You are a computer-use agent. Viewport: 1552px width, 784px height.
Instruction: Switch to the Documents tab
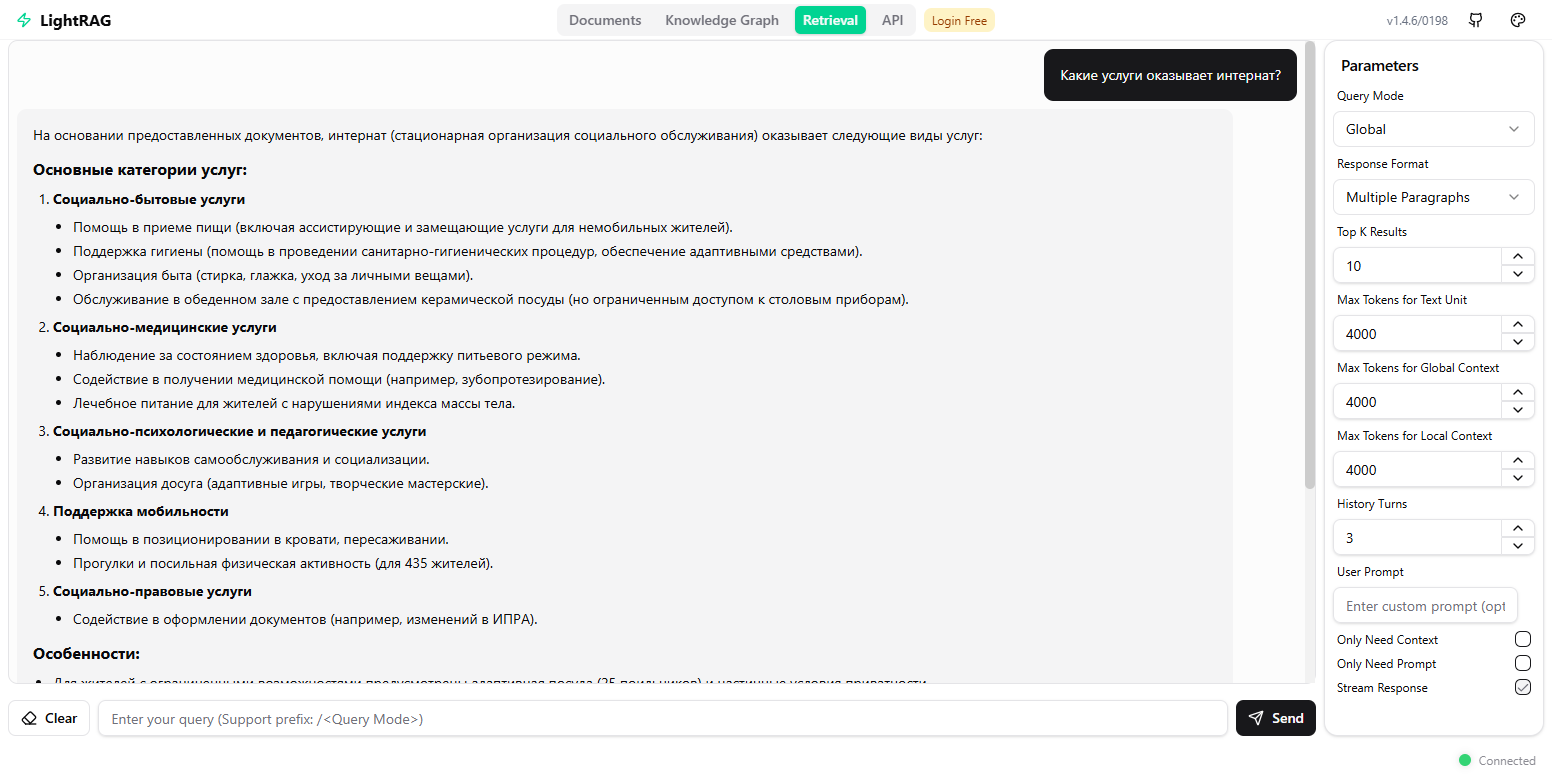coord(605,20)
